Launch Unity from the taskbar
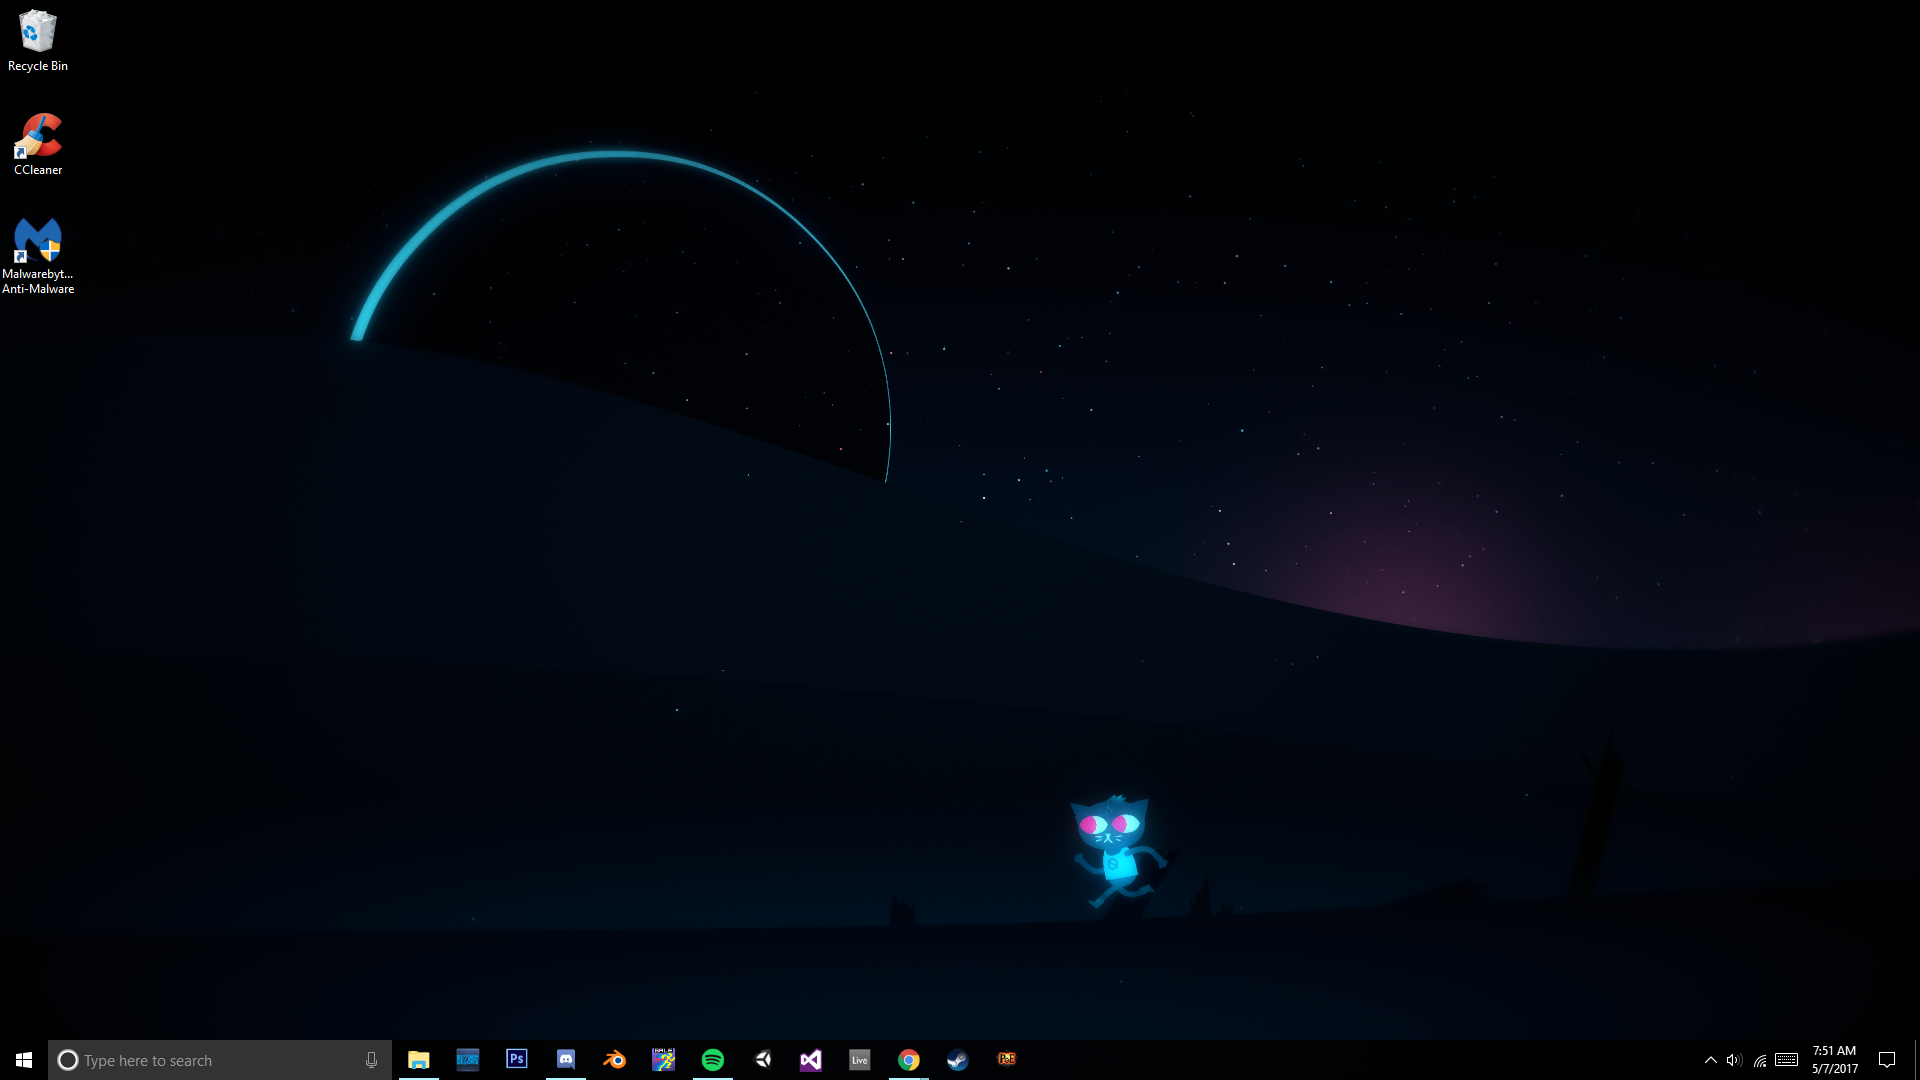Viewport: 1920px width, 1080px height. [762, 1060]
